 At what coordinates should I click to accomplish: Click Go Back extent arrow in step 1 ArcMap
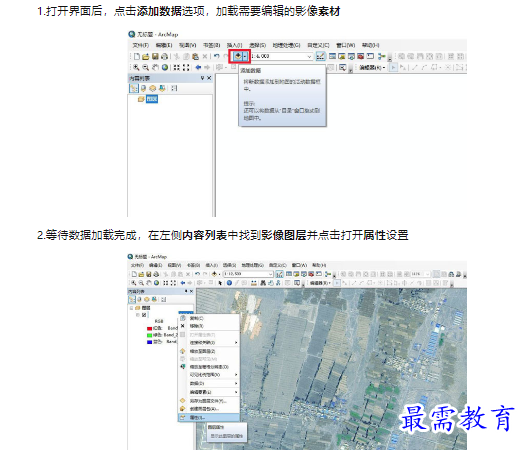[x=198, y=67]
